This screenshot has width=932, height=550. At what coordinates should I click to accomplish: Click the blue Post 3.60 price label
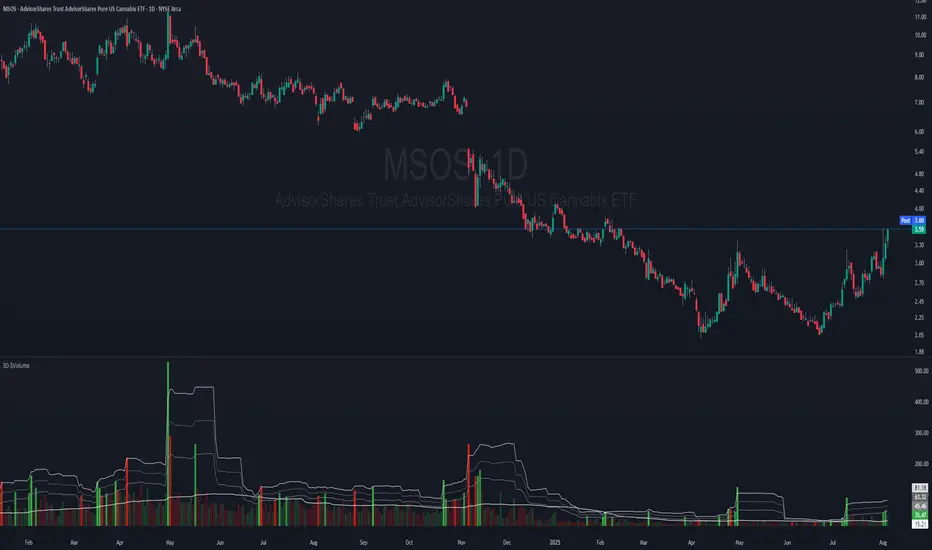click(x=912, y=221)
